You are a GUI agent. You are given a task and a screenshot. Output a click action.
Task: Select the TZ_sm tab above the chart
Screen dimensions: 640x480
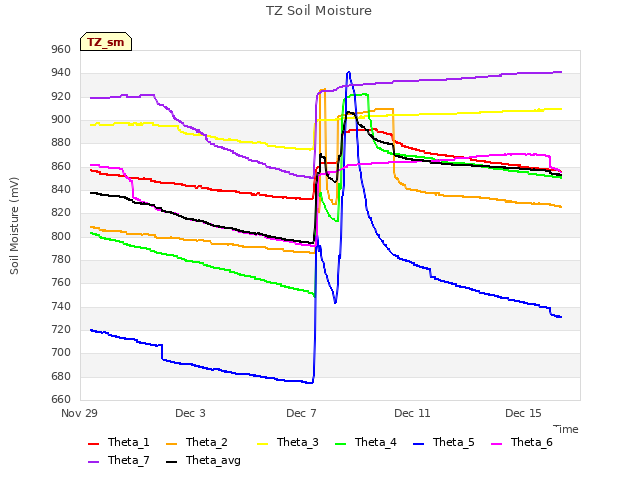coord(106,42)
